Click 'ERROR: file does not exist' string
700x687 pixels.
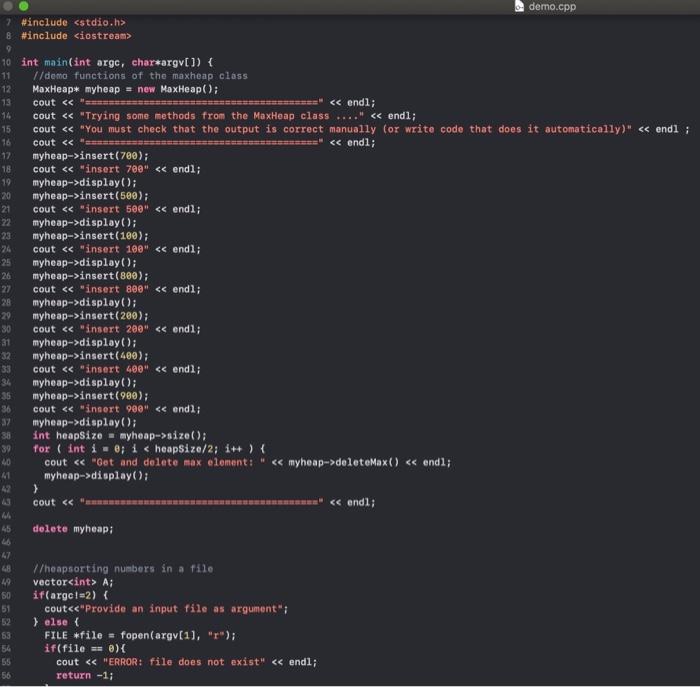[183, 662]
